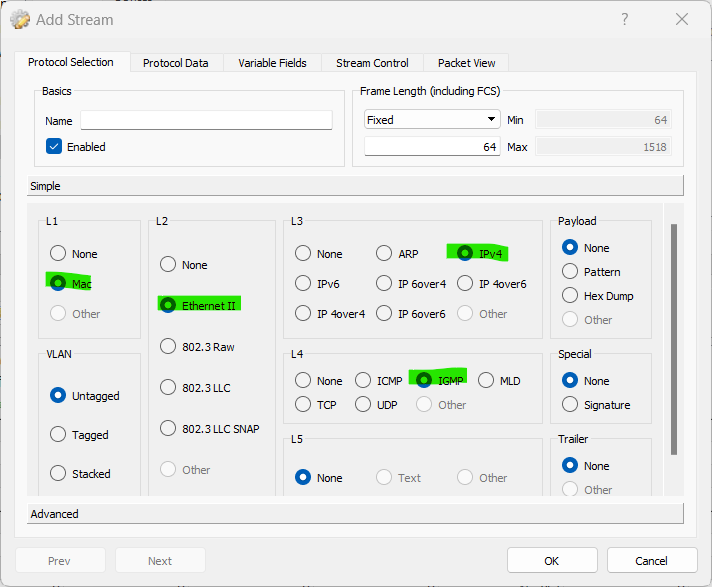Select IP 6over6 under L3

pyautogui.click(x=410, y=313)
